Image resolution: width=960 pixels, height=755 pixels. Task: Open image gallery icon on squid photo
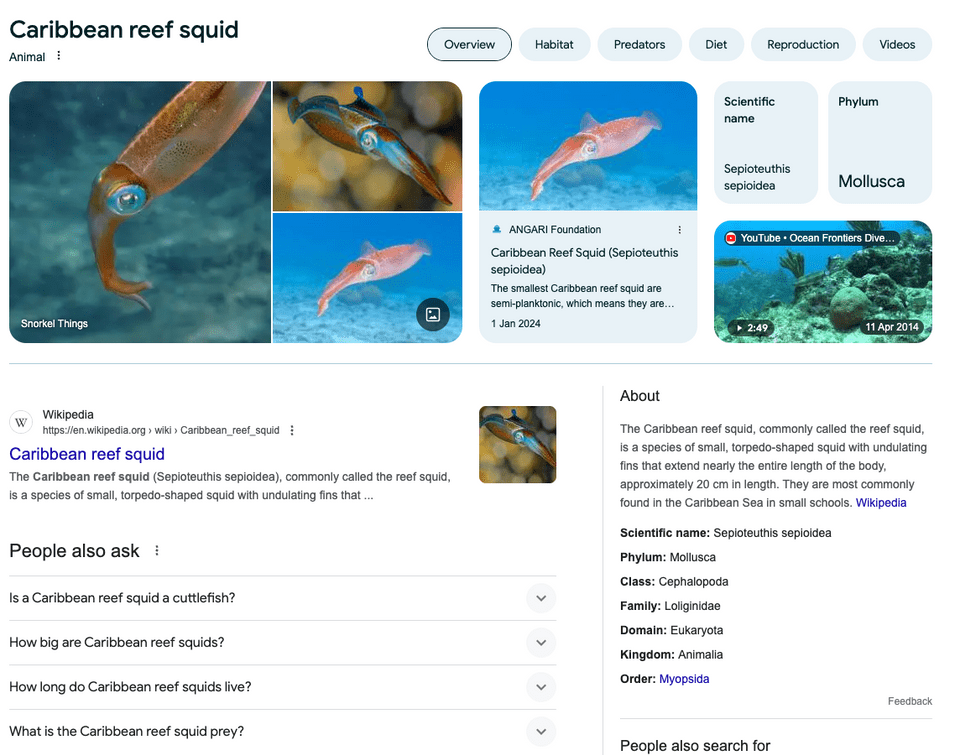[x=433, y=314]
